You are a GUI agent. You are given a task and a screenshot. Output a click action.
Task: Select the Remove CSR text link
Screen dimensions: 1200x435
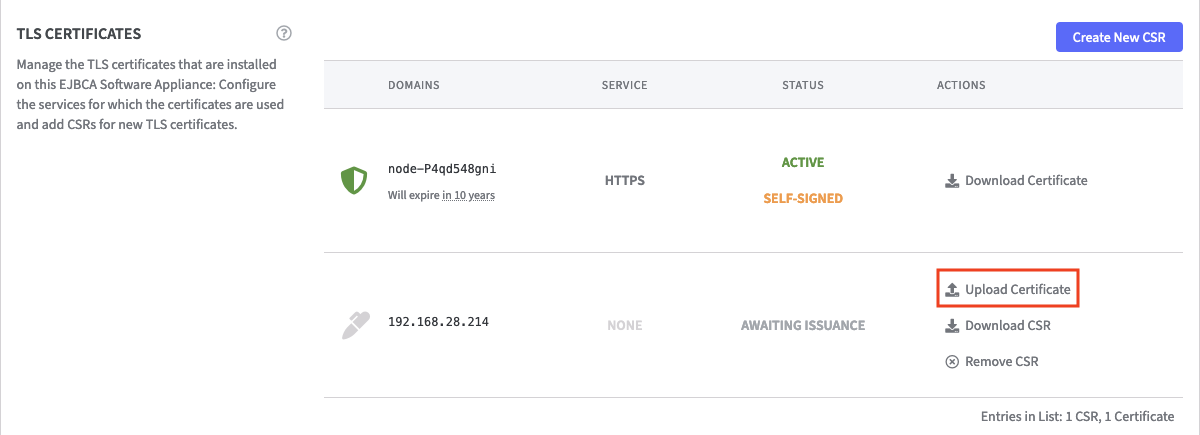coord(1001,362)
